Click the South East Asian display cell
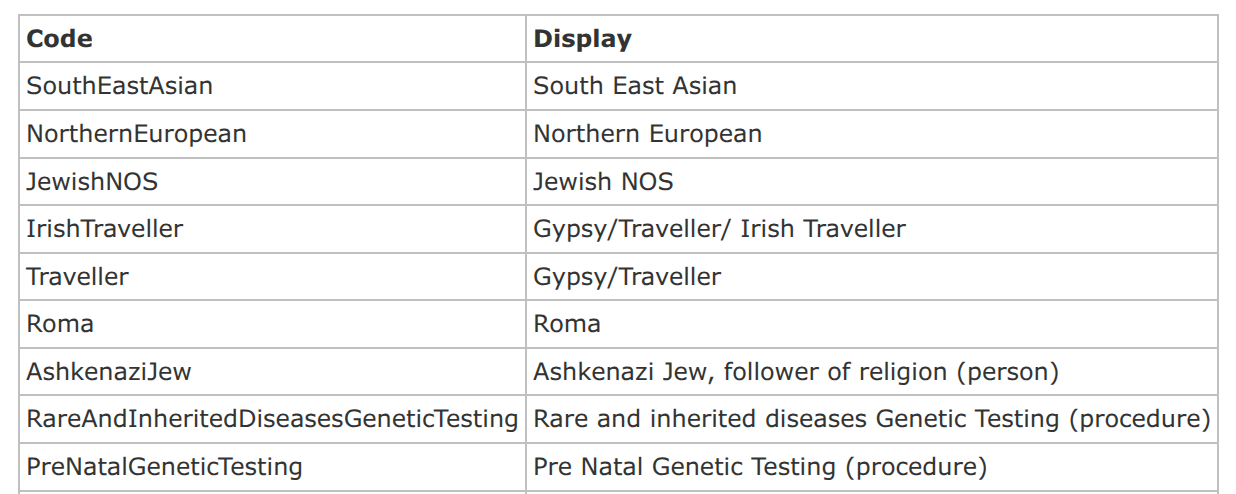This screenshot has width=1236, height=494. pyautogui.click(x=635, y=86)
